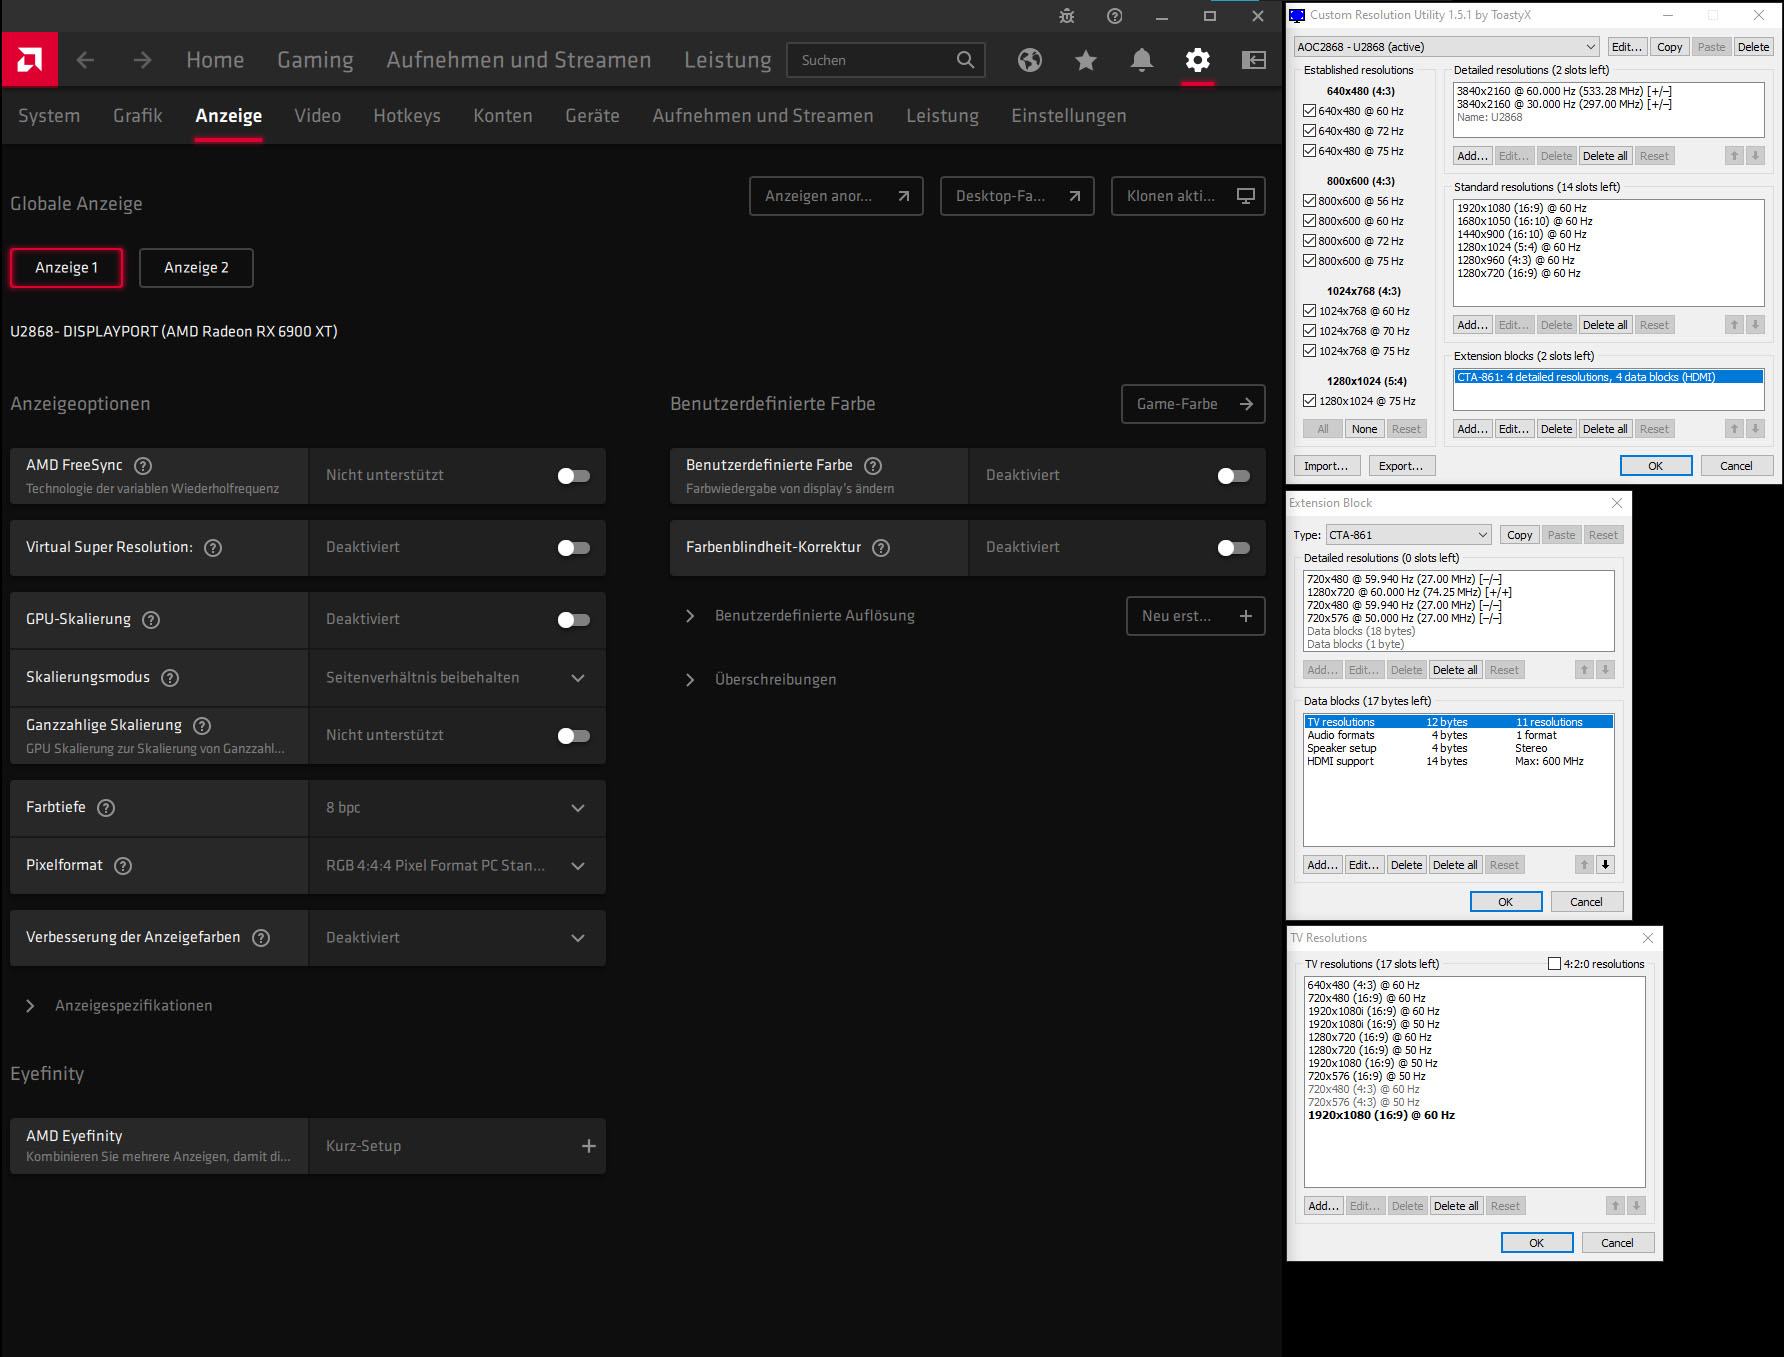Enable Farbenblindheit-Korrektur switch
Screen dimensions: 1784x1357
click(x=1234, y=548)
